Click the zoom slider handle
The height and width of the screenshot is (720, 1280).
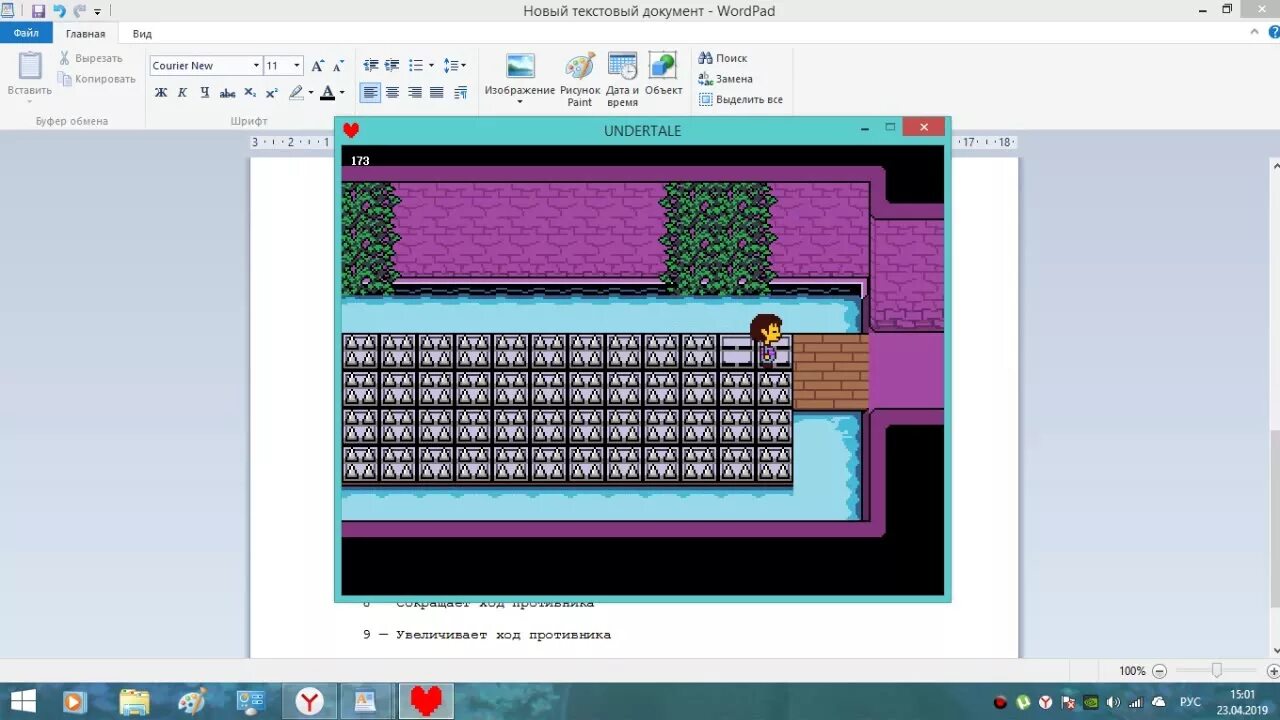[1216, 671]
